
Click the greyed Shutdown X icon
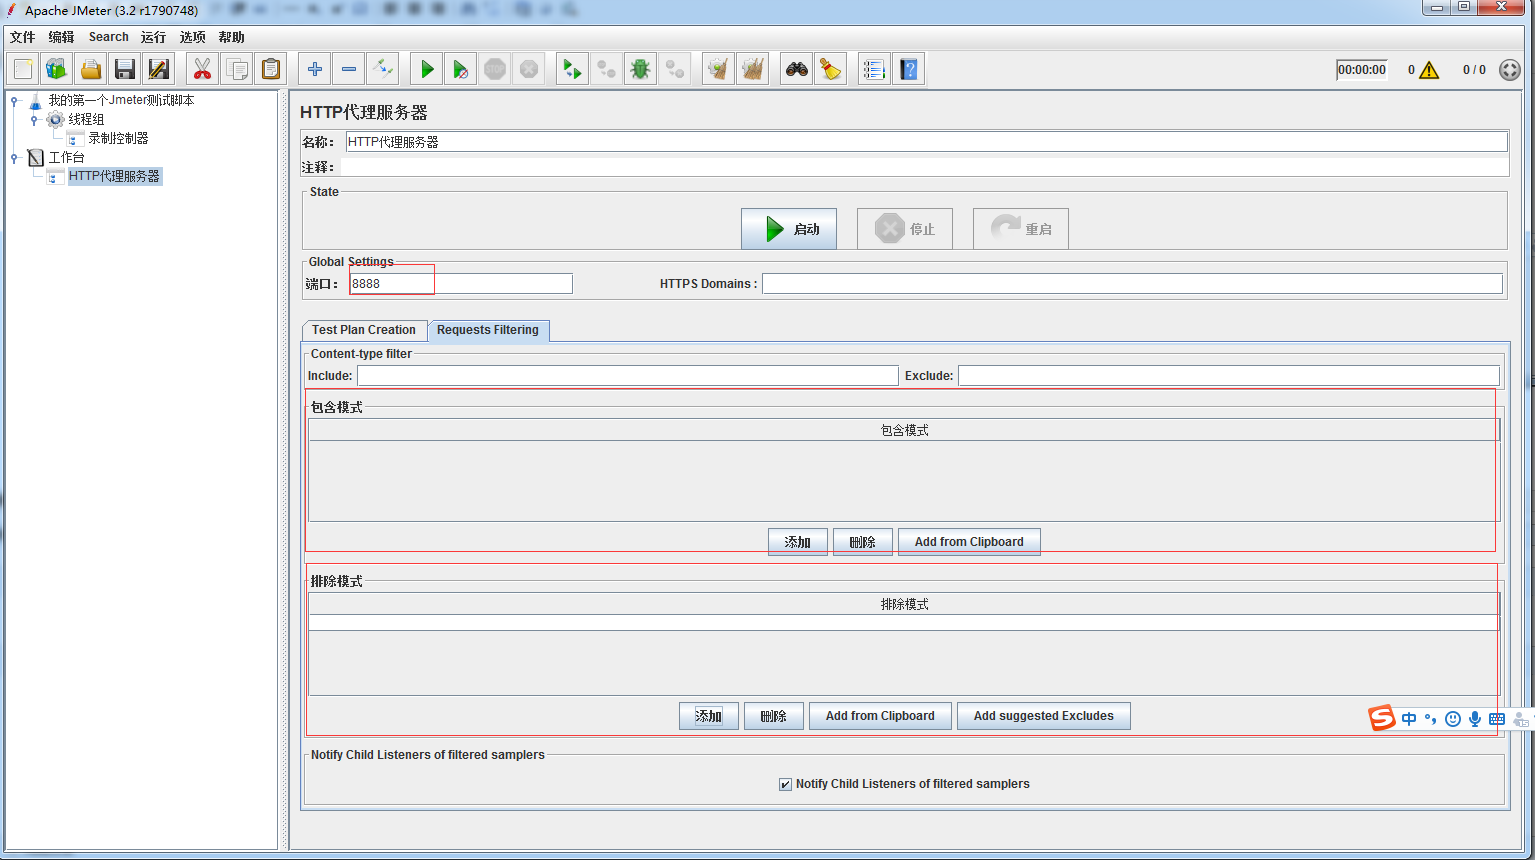pos(529,69)
